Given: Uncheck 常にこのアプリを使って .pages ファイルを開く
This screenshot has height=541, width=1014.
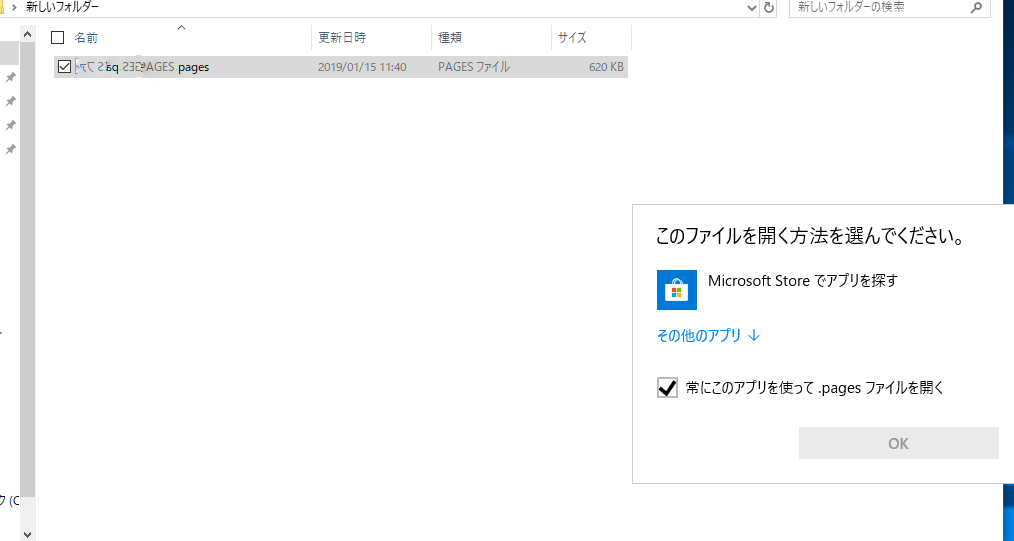Looking at the screenshot, I should point(667,388).
